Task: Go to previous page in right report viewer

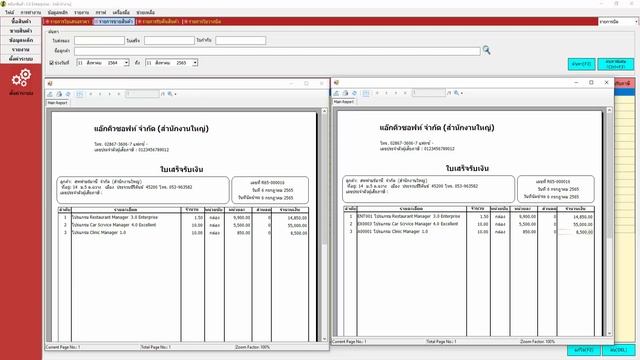Action: tap(387, 93)
